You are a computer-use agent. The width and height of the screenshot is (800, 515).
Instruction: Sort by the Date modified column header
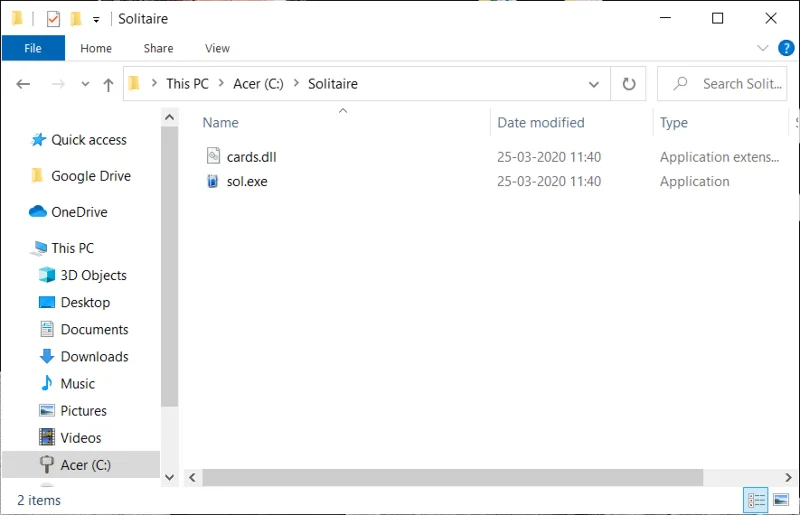tap(541, 122)
